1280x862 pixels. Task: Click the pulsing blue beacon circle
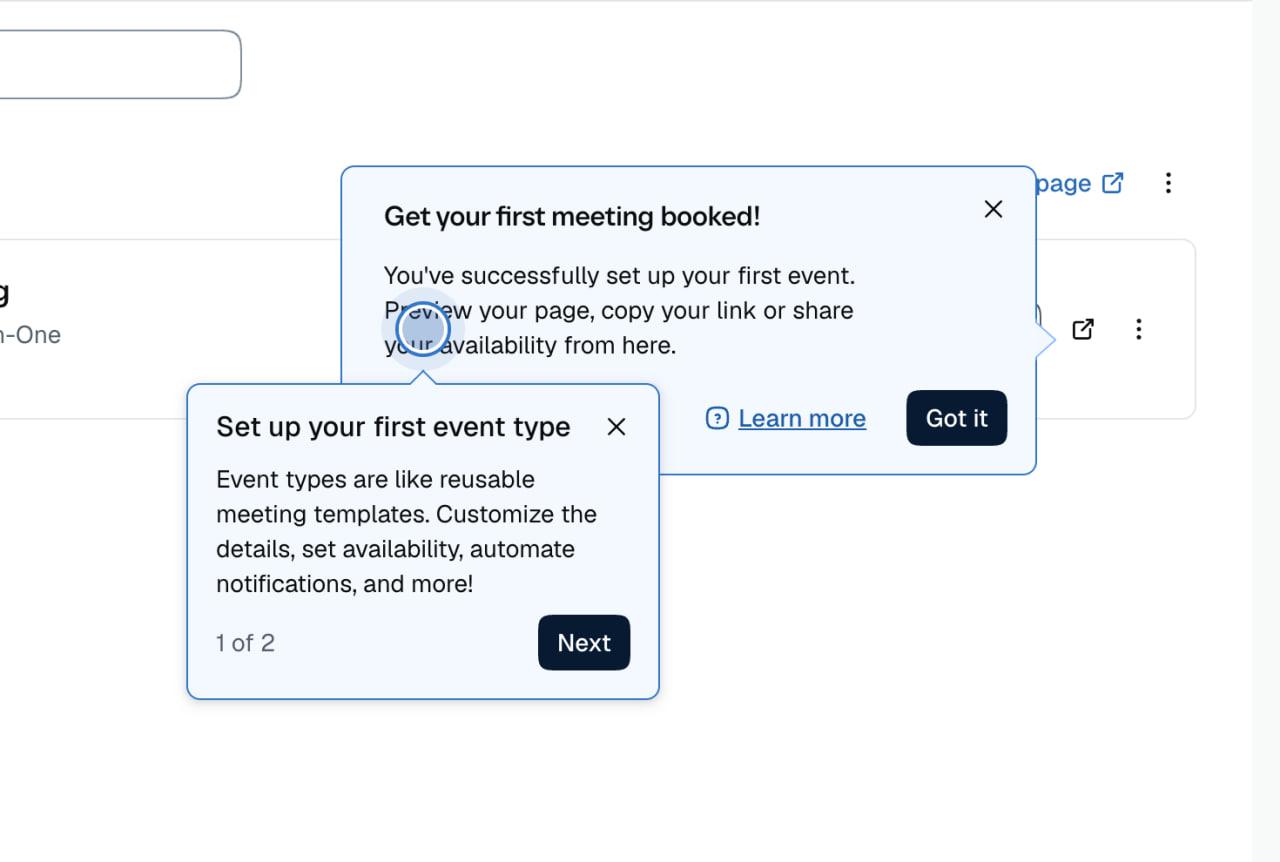(x=422, y=329)
